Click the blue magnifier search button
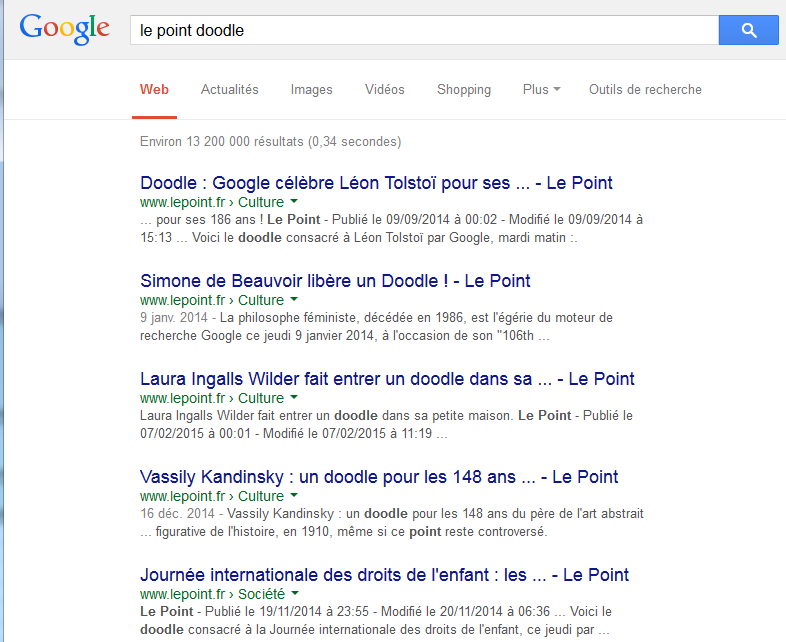The height and width of the screenshot is (642, 786). [748, 30]
